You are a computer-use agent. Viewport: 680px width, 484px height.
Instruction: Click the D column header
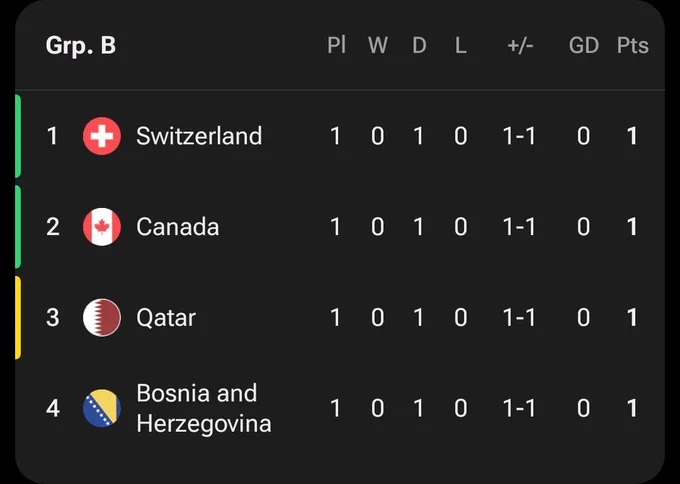pos(419,45)
